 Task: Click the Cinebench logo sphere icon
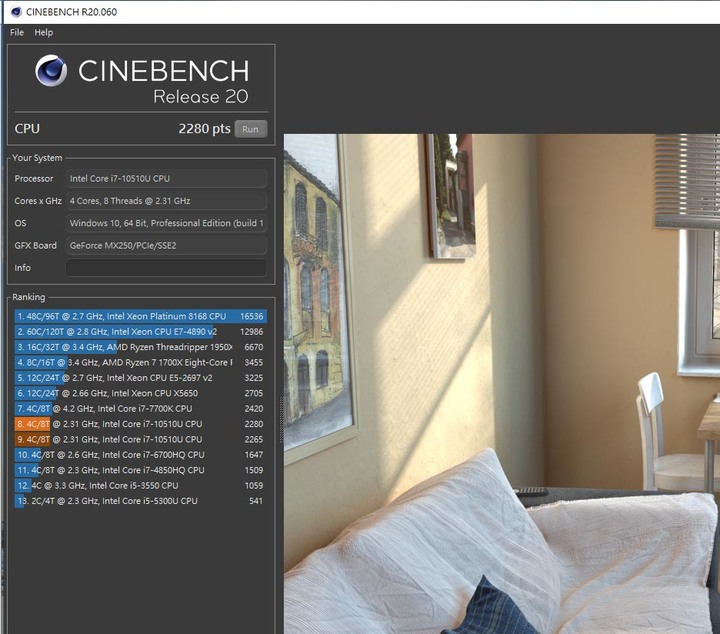click(51, 70)
